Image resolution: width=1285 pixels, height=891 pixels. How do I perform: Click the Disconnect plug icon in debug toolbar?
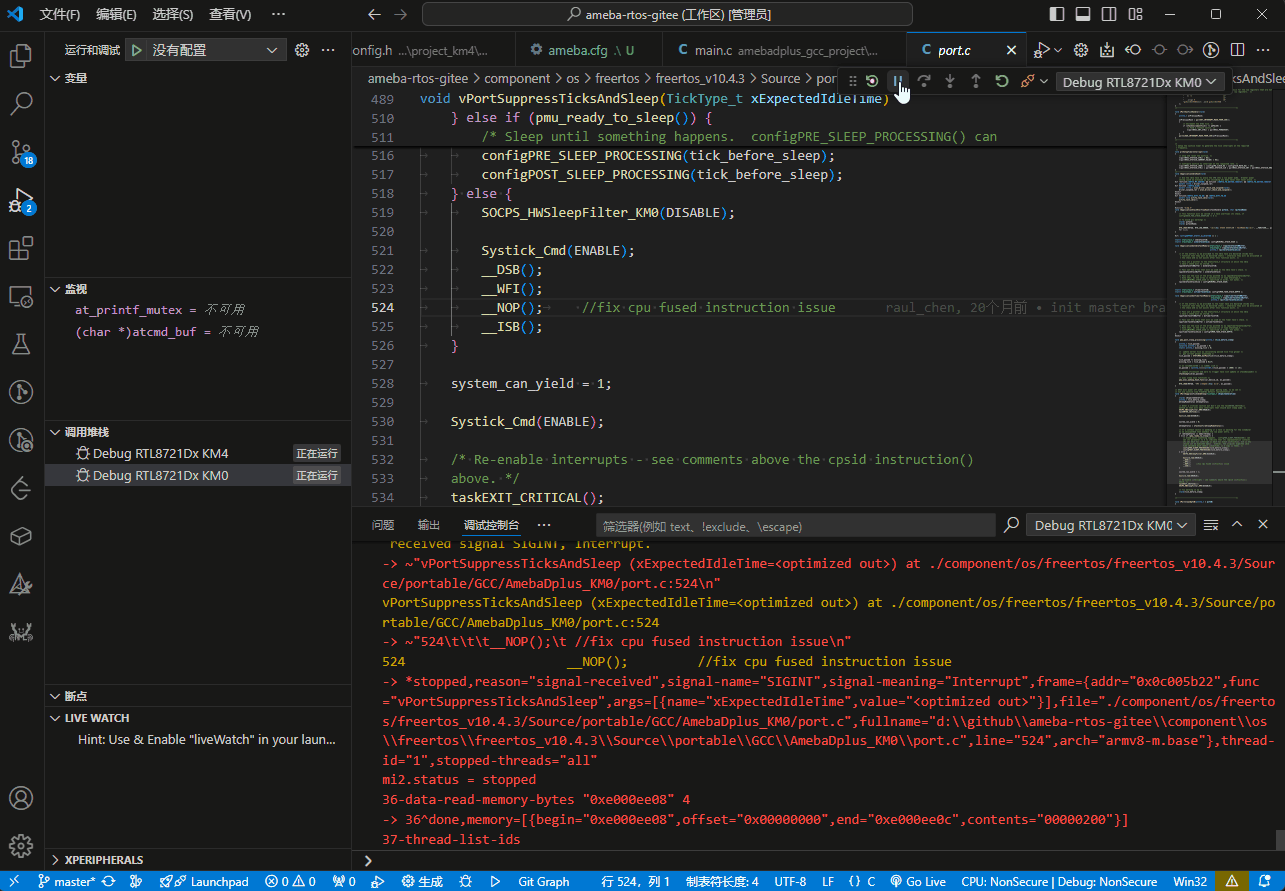1027,81
